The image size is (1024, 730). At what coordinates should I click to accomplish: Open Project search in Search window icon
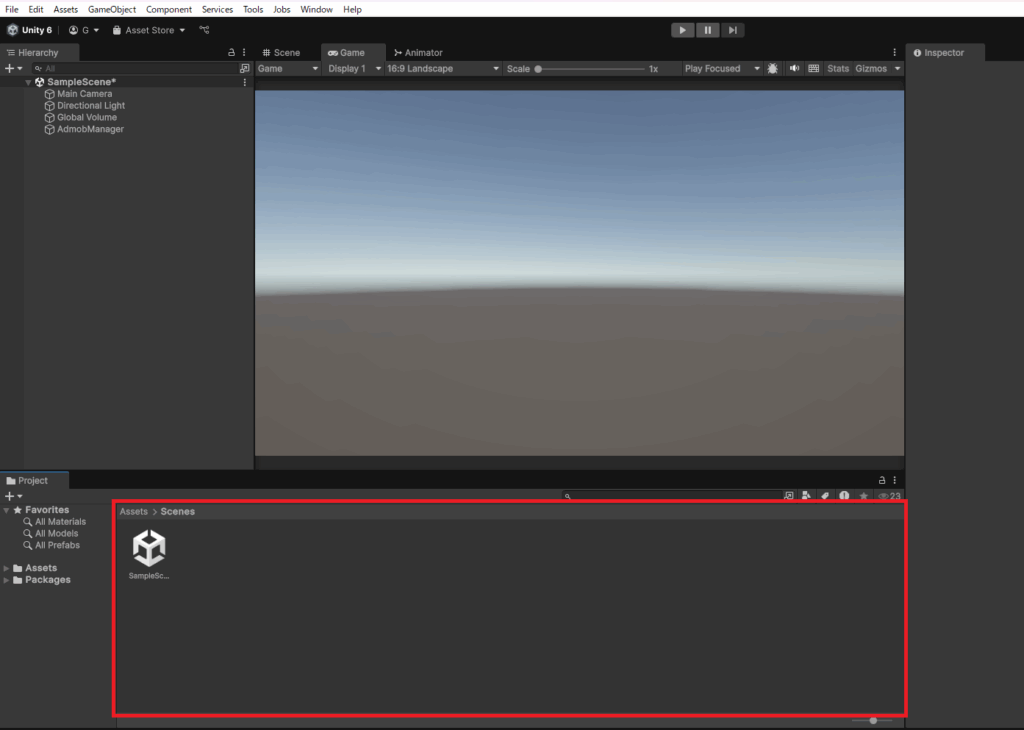[789, 496]
